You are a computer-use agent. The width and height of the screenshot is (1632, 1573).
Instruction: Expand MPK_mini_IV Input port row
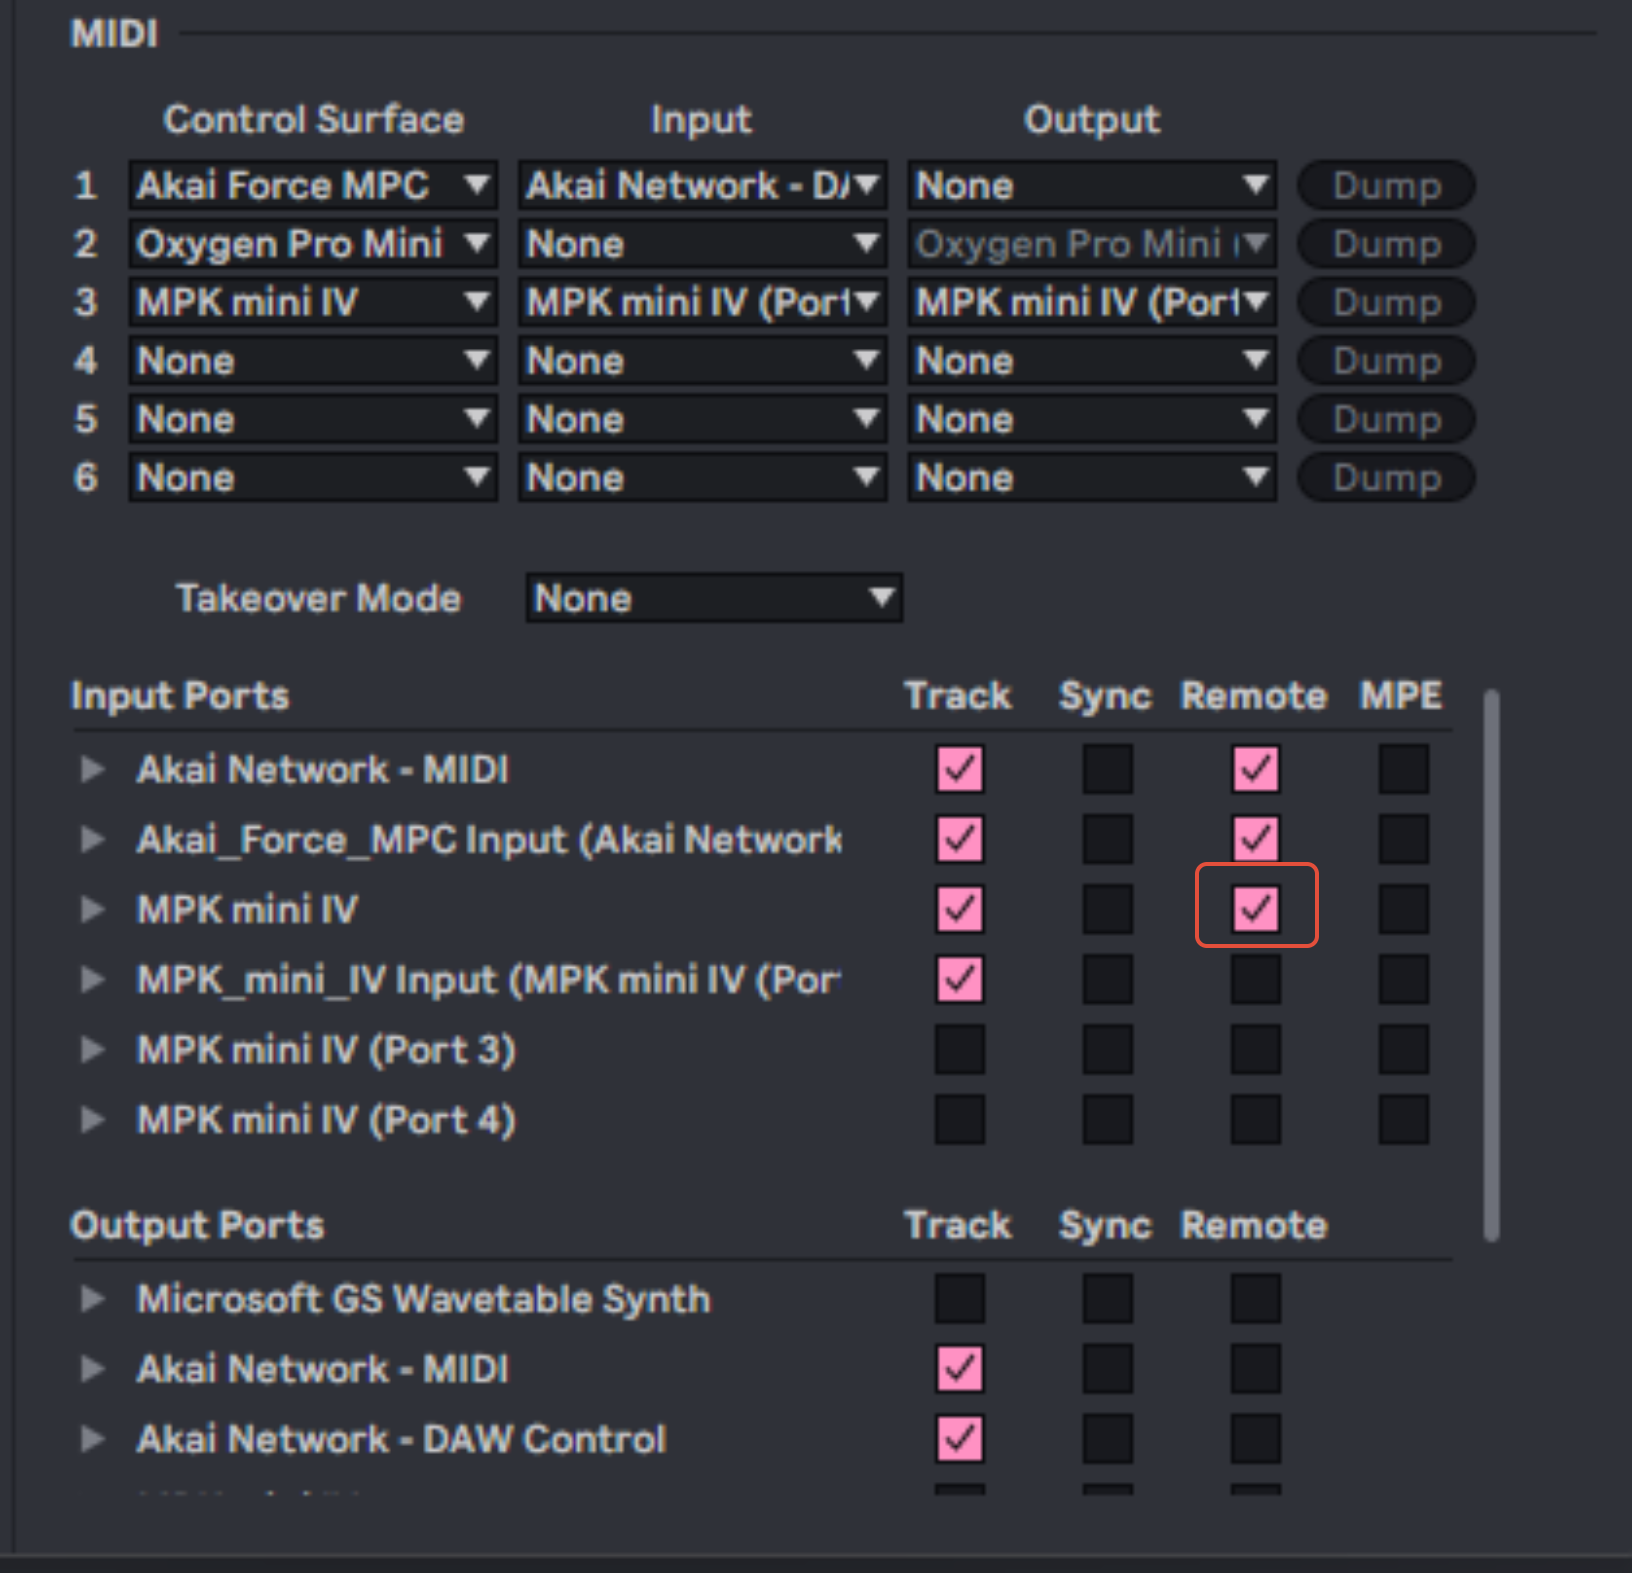(93, 979)
